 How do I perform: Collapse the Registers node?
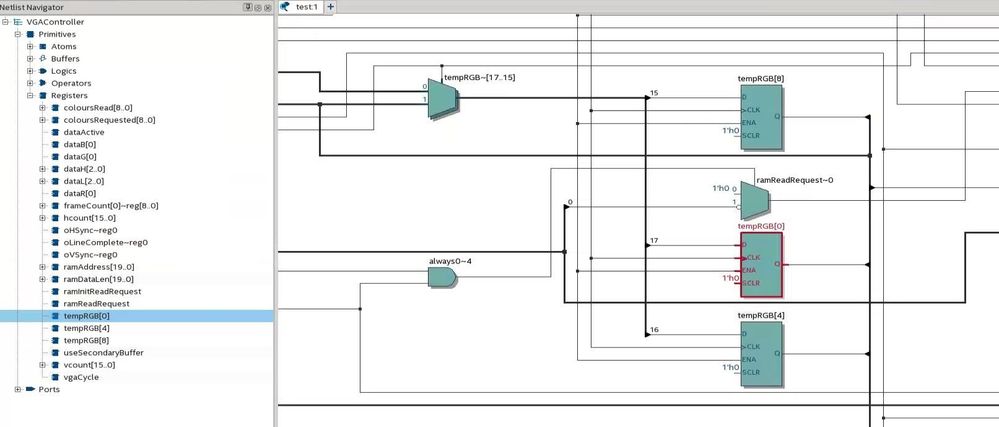(x=30, y=96)
